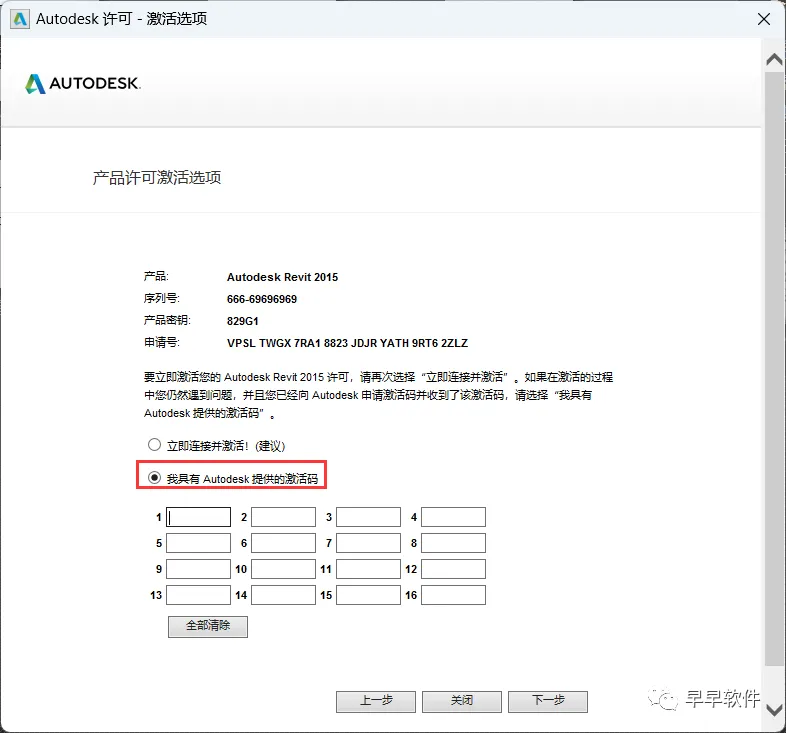Click the serial number 666-69696969
The image size is (786, 733).
coord(262,299)
